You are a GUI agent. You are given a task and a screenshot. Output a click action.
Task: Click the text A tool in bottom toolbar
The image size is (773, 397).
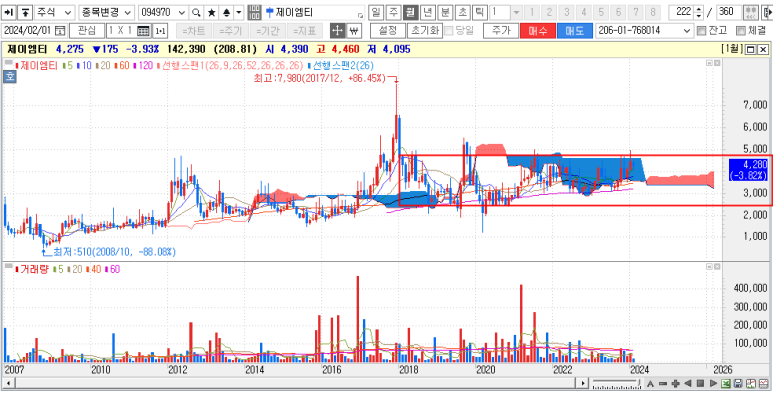coord(651,383)
